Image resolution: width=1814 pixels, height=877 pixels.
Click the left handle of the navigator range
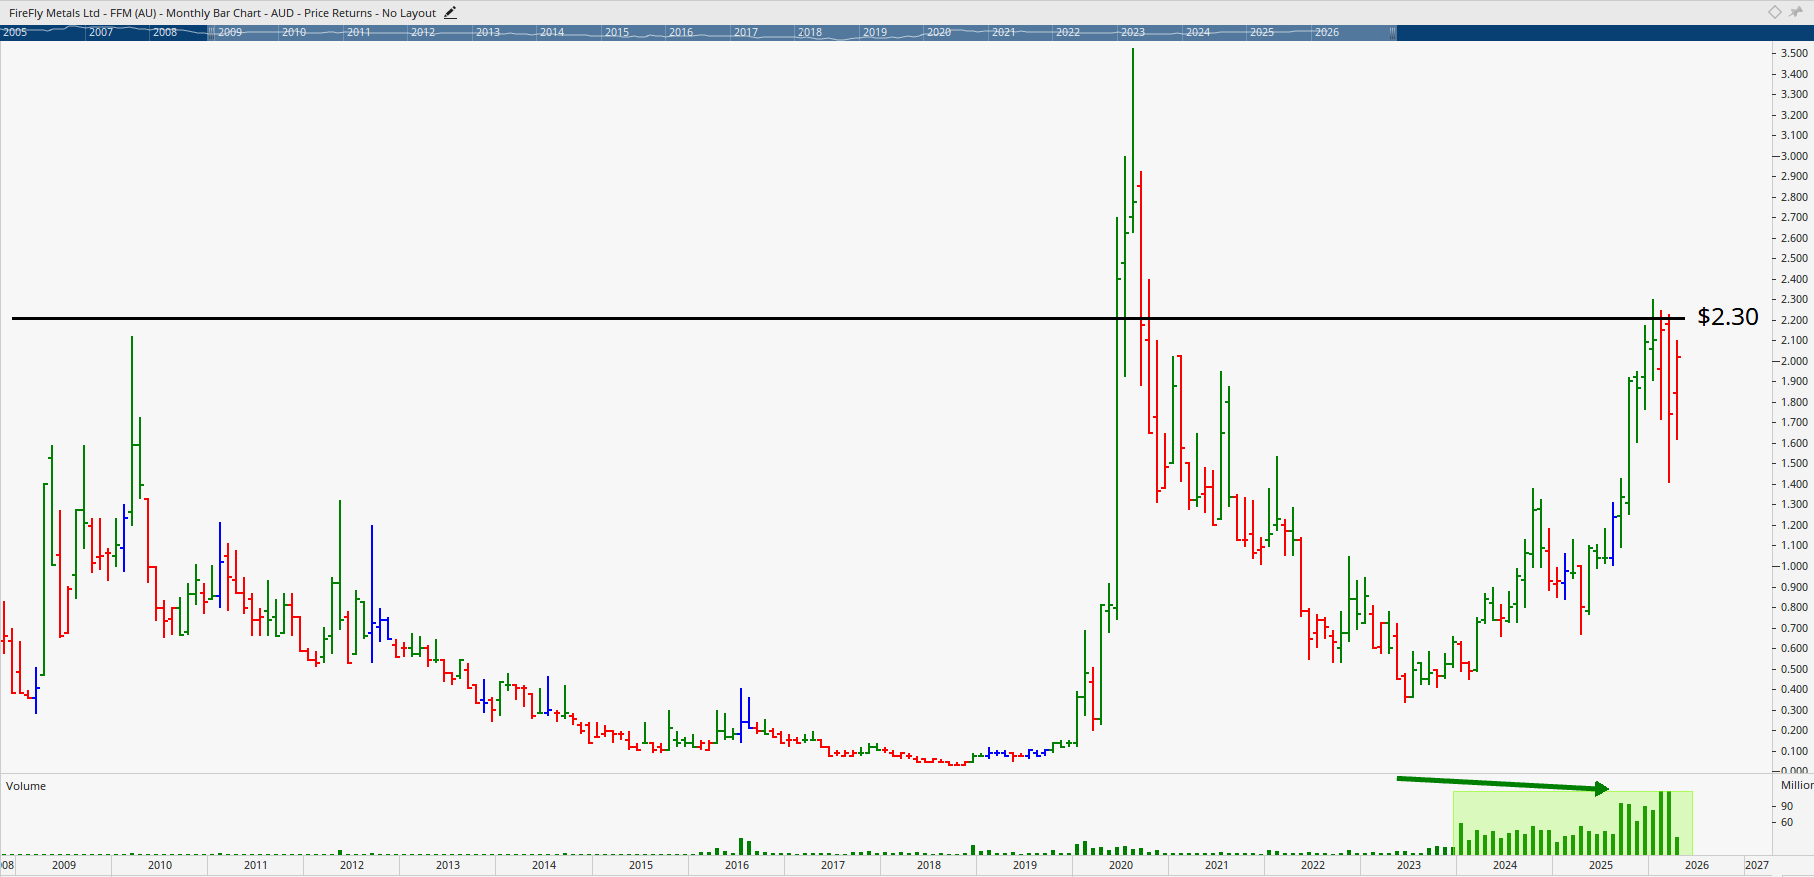pos(211,32)
